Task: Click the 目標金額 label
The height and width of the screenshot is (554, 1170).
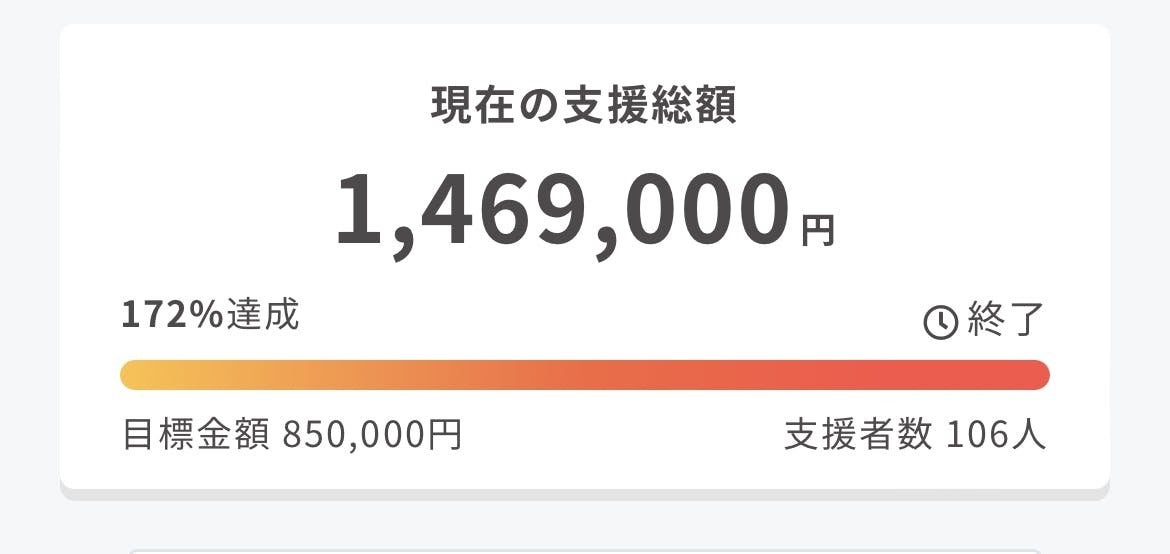Action: (196, 435)
